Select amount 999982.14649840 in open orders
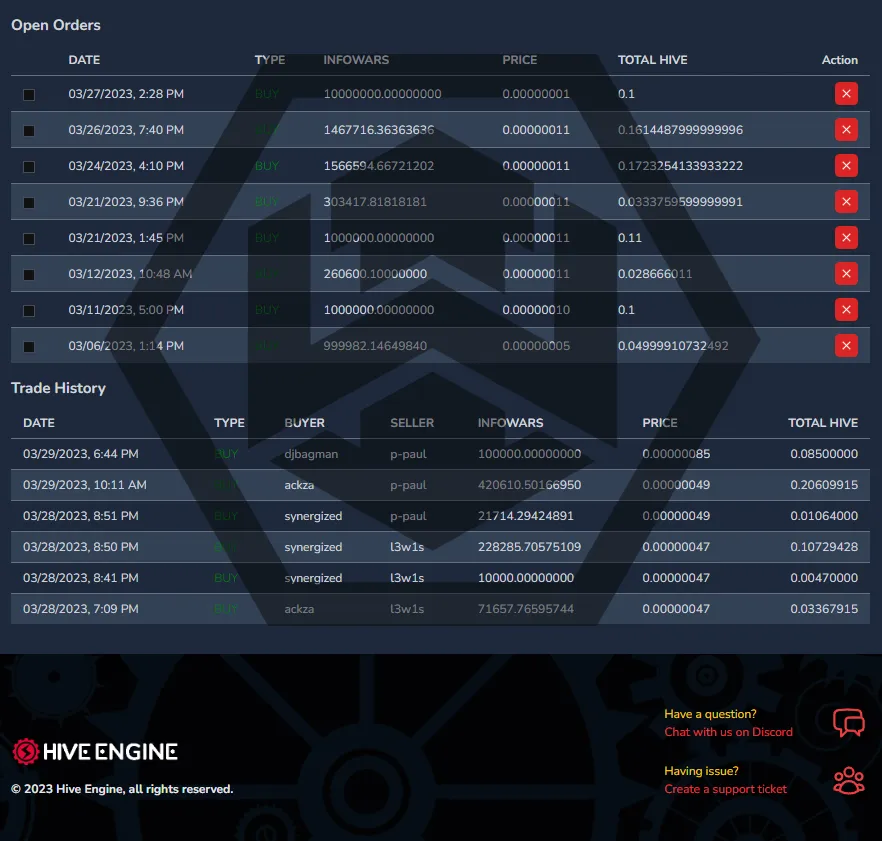882x841 pixels. click(375, 346)
